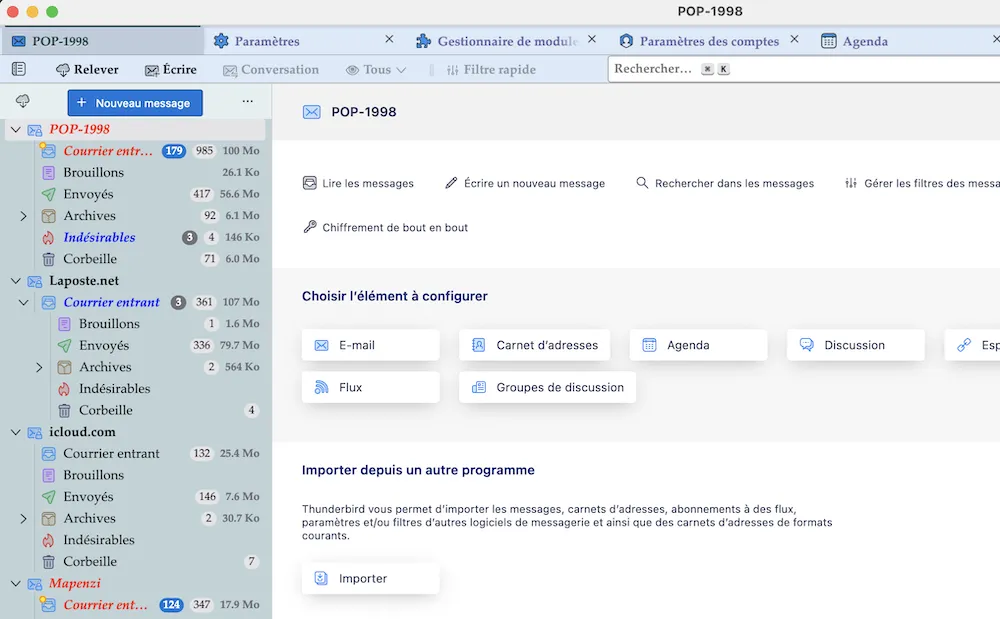Click the Groupes de discussion setup button
The image size is (1000, 619).
coord(547,387)
